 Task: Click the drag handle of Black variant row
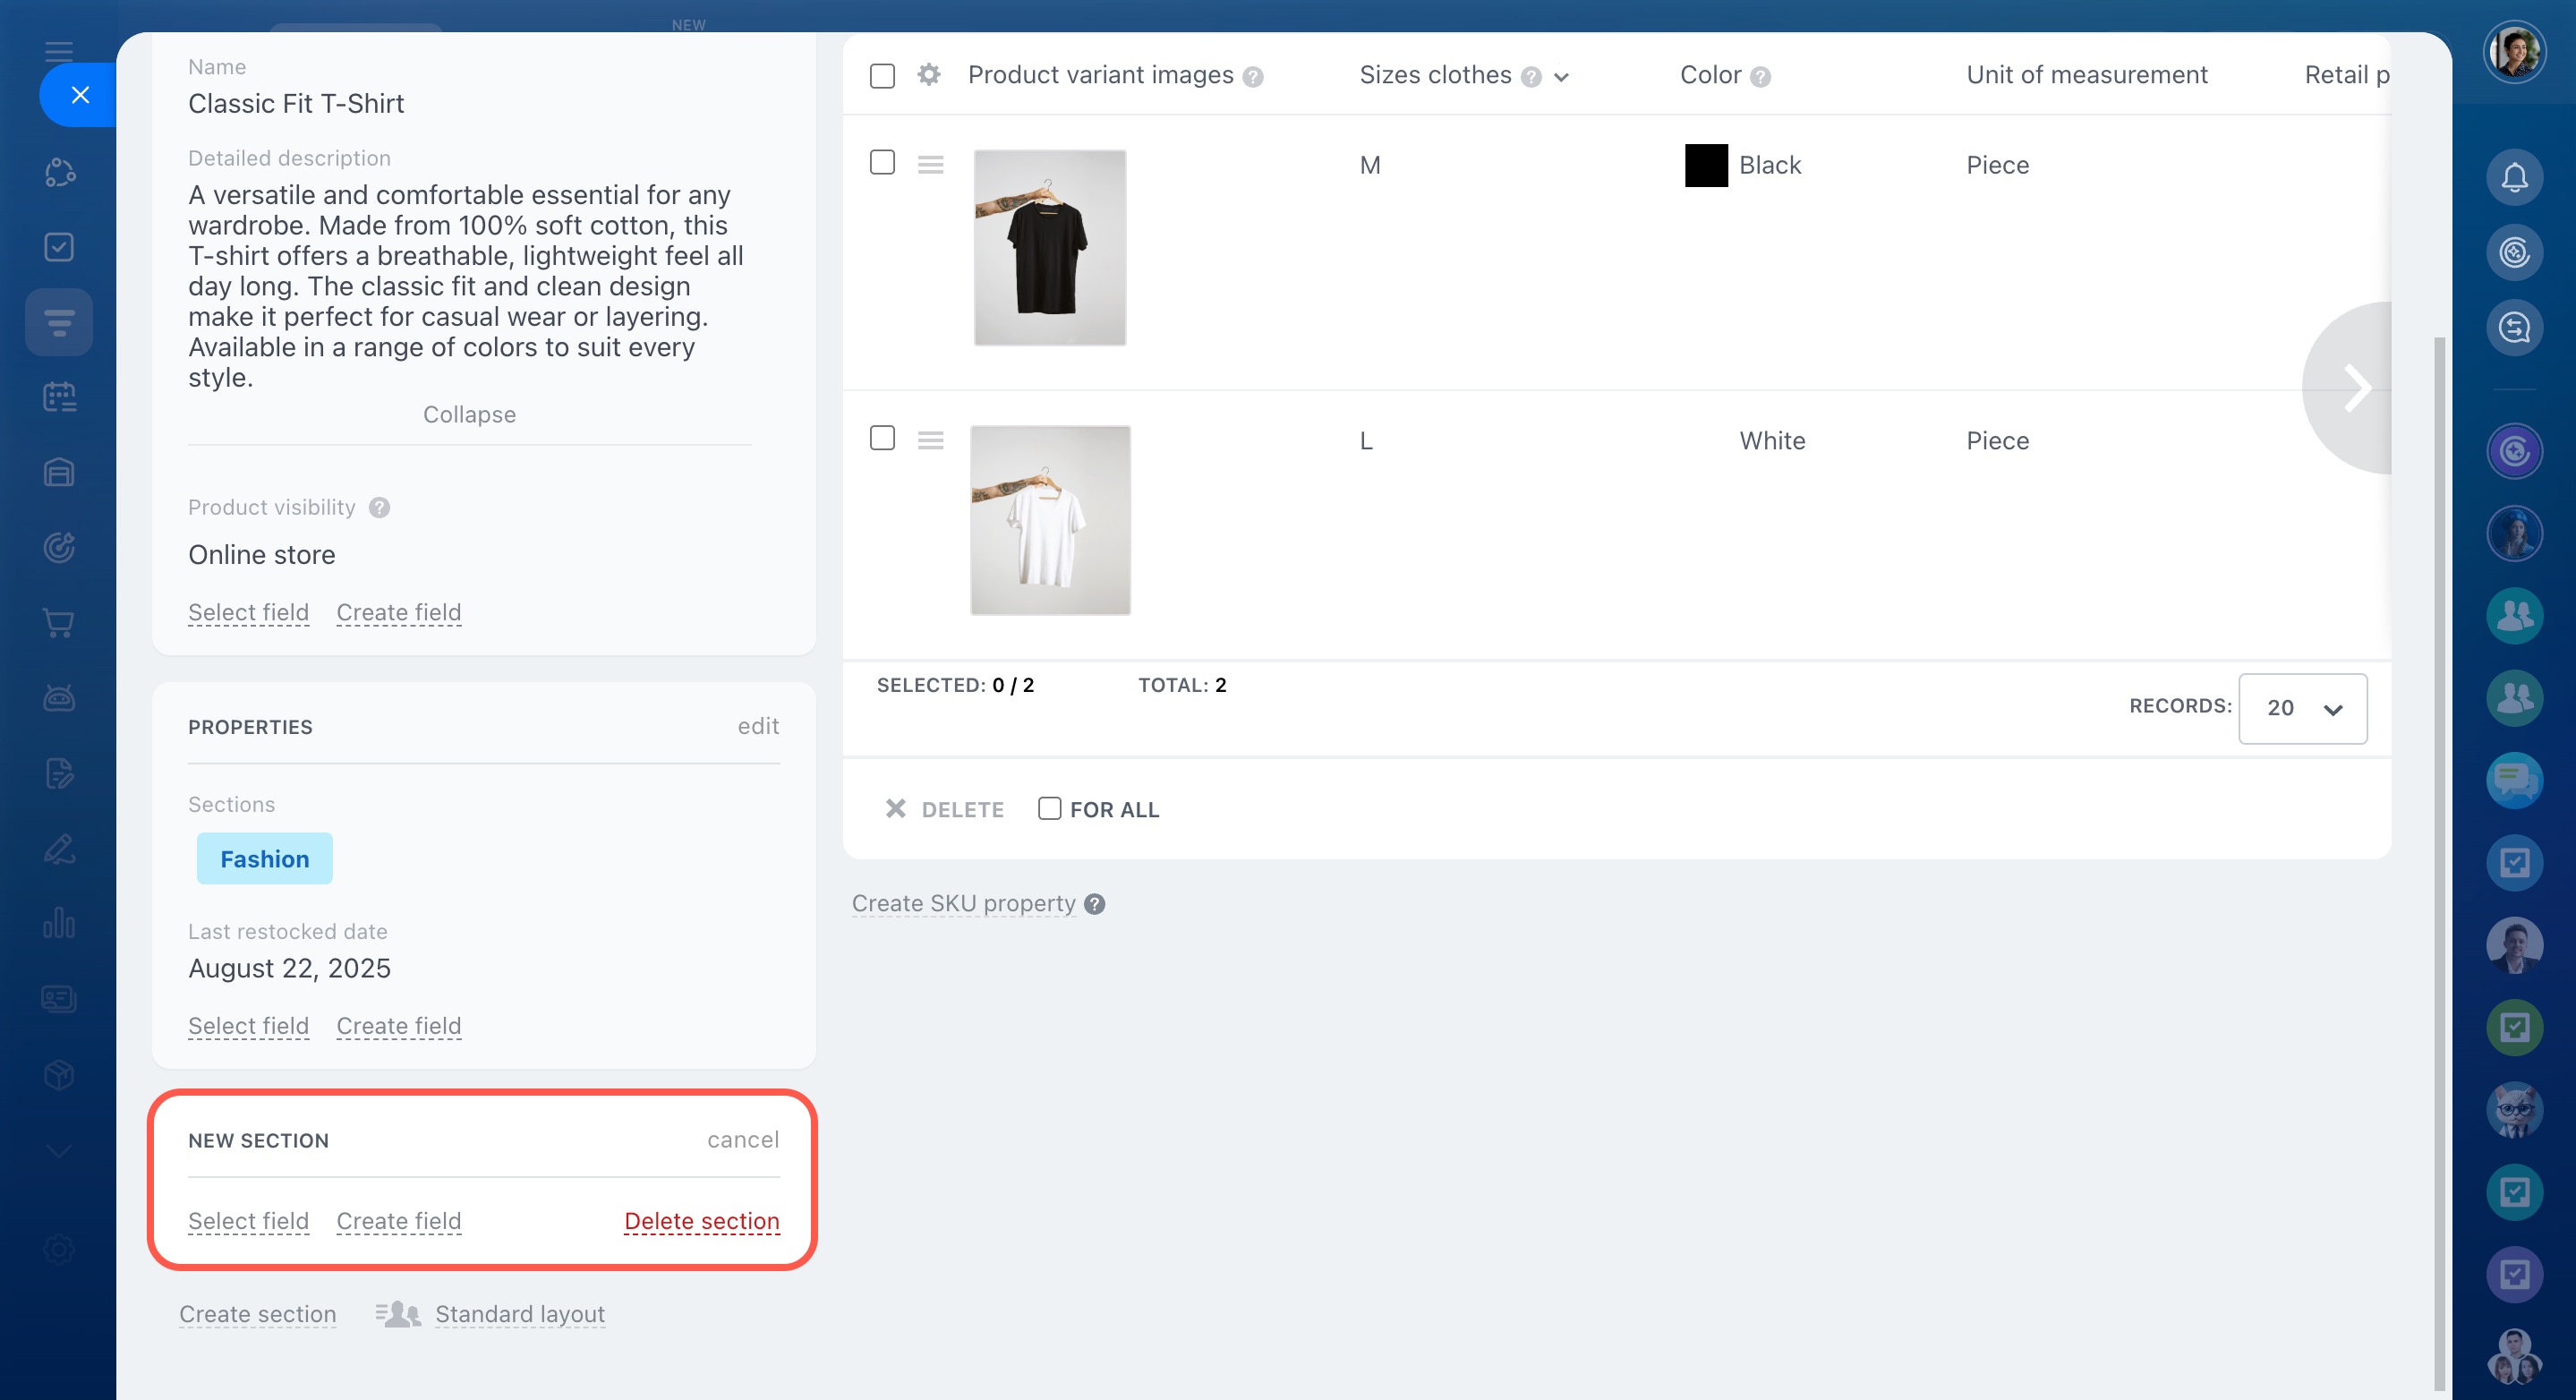coord(930,164)
